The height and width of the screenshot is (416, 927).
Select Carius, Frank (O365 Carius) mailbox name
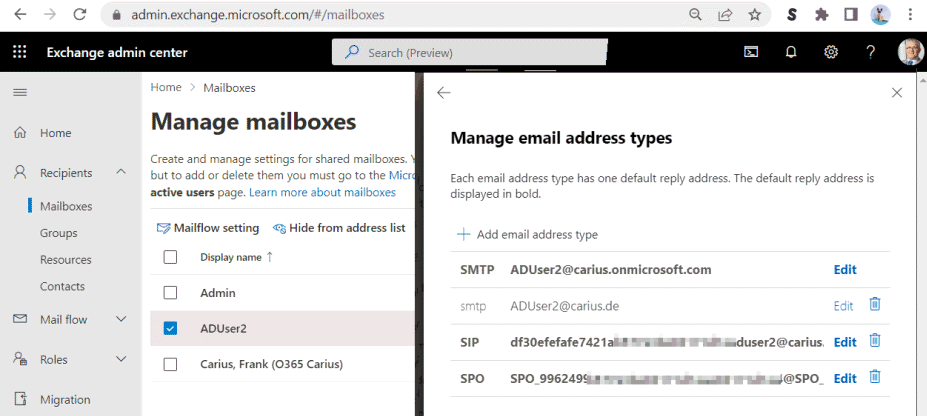pyautogui.click(x=271, y=365)
